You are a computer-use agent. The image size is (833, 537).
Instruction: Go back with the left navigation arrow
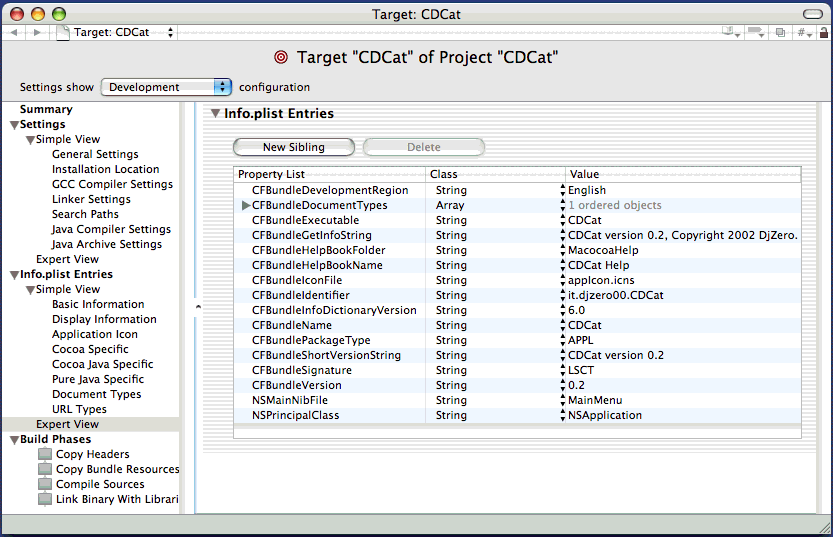point(15,33)
